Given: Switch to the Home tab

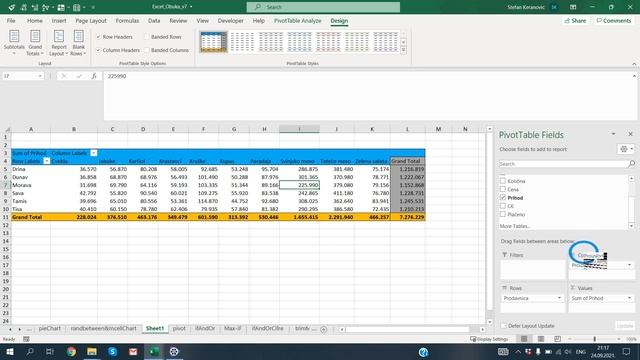Looking at the screenshot, I should click(x=35, y=20).
